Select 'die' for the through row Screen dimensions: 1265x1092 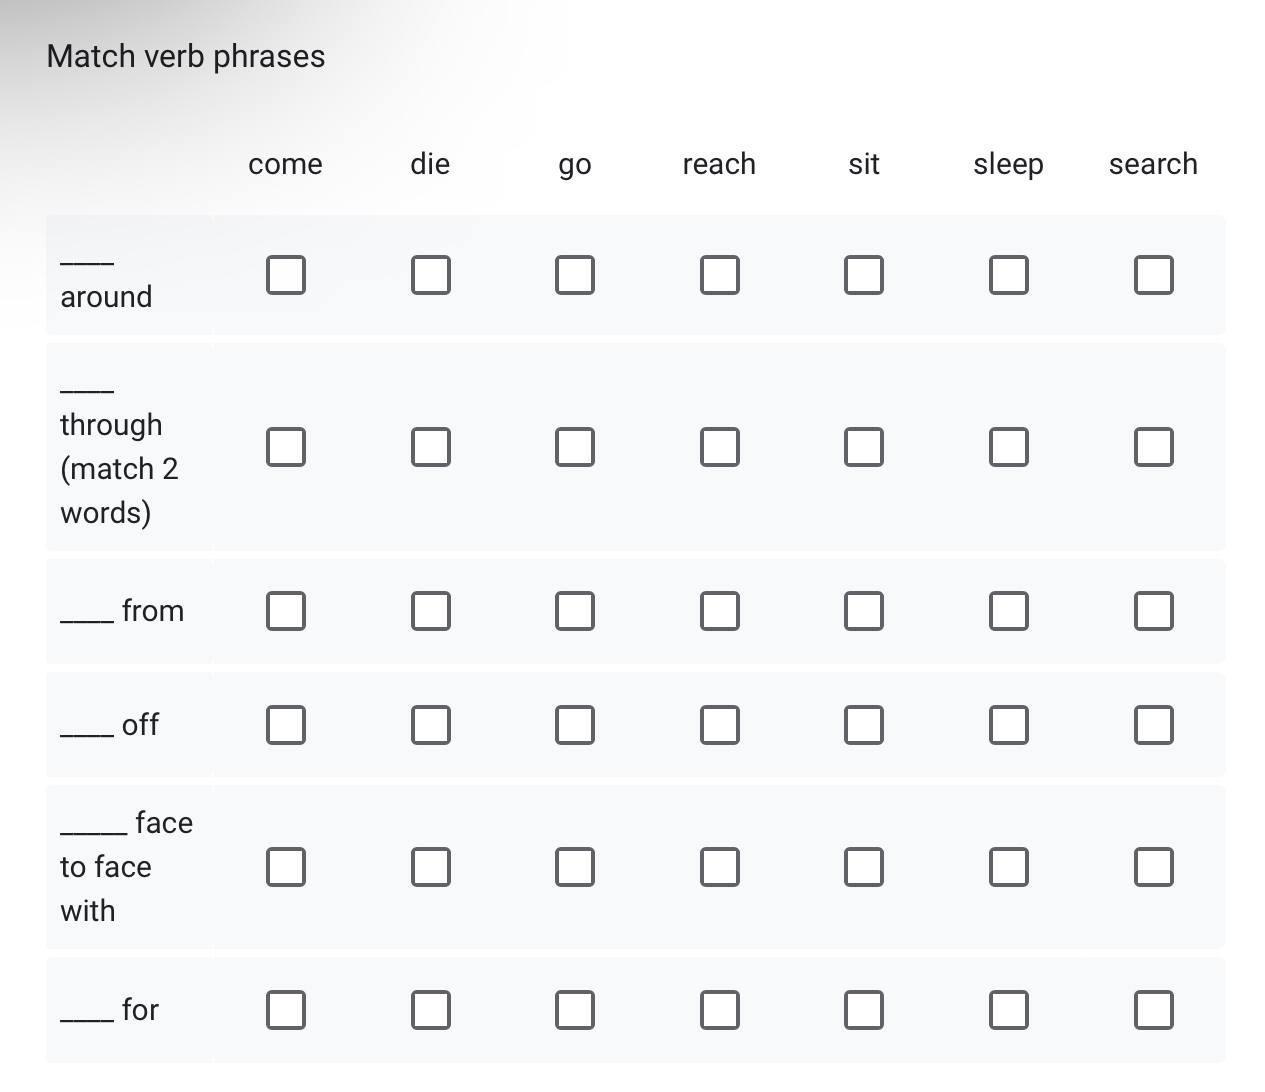tap(430, 447)
